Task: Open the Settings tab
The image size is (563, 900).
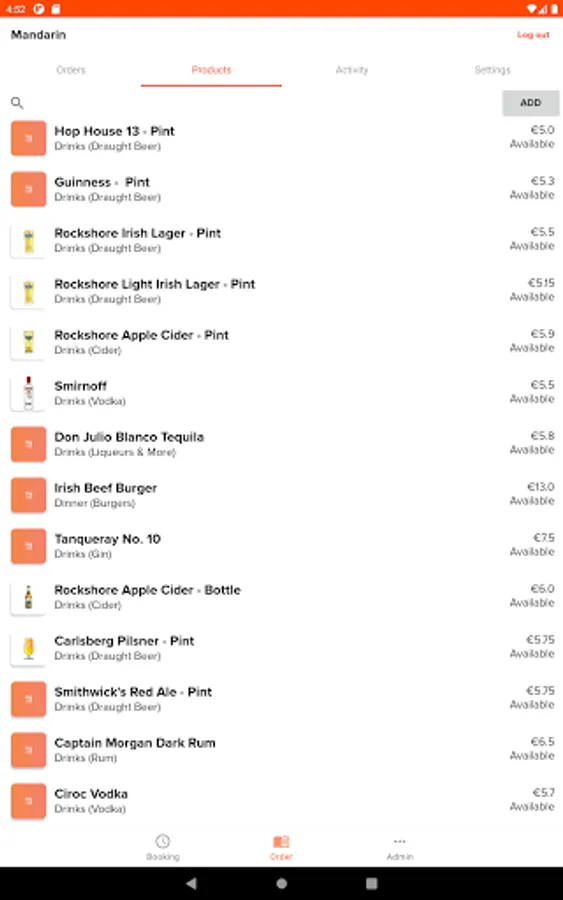Action: [492, 70]
